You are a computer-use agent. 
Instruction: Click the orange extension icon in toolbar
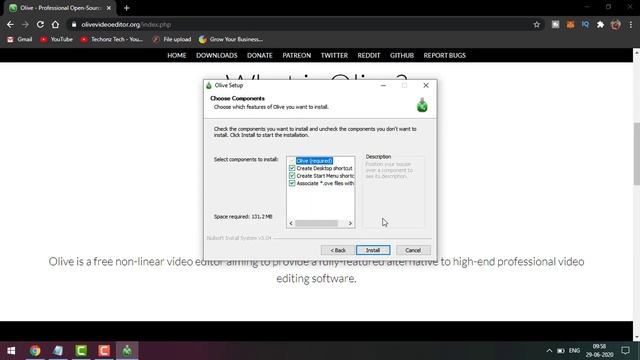click(x=570, y=24)
